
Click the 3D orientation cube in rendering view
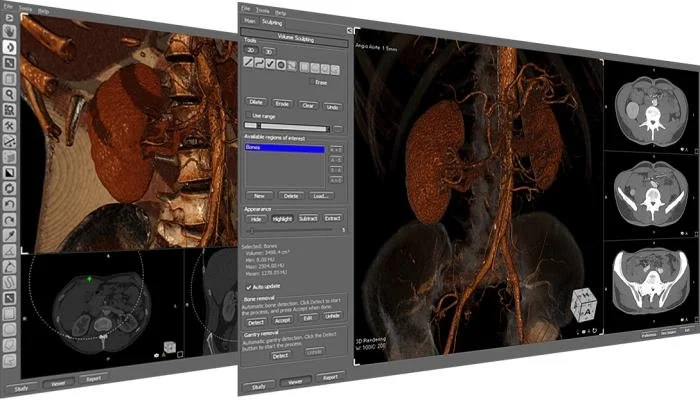[584, 305]
